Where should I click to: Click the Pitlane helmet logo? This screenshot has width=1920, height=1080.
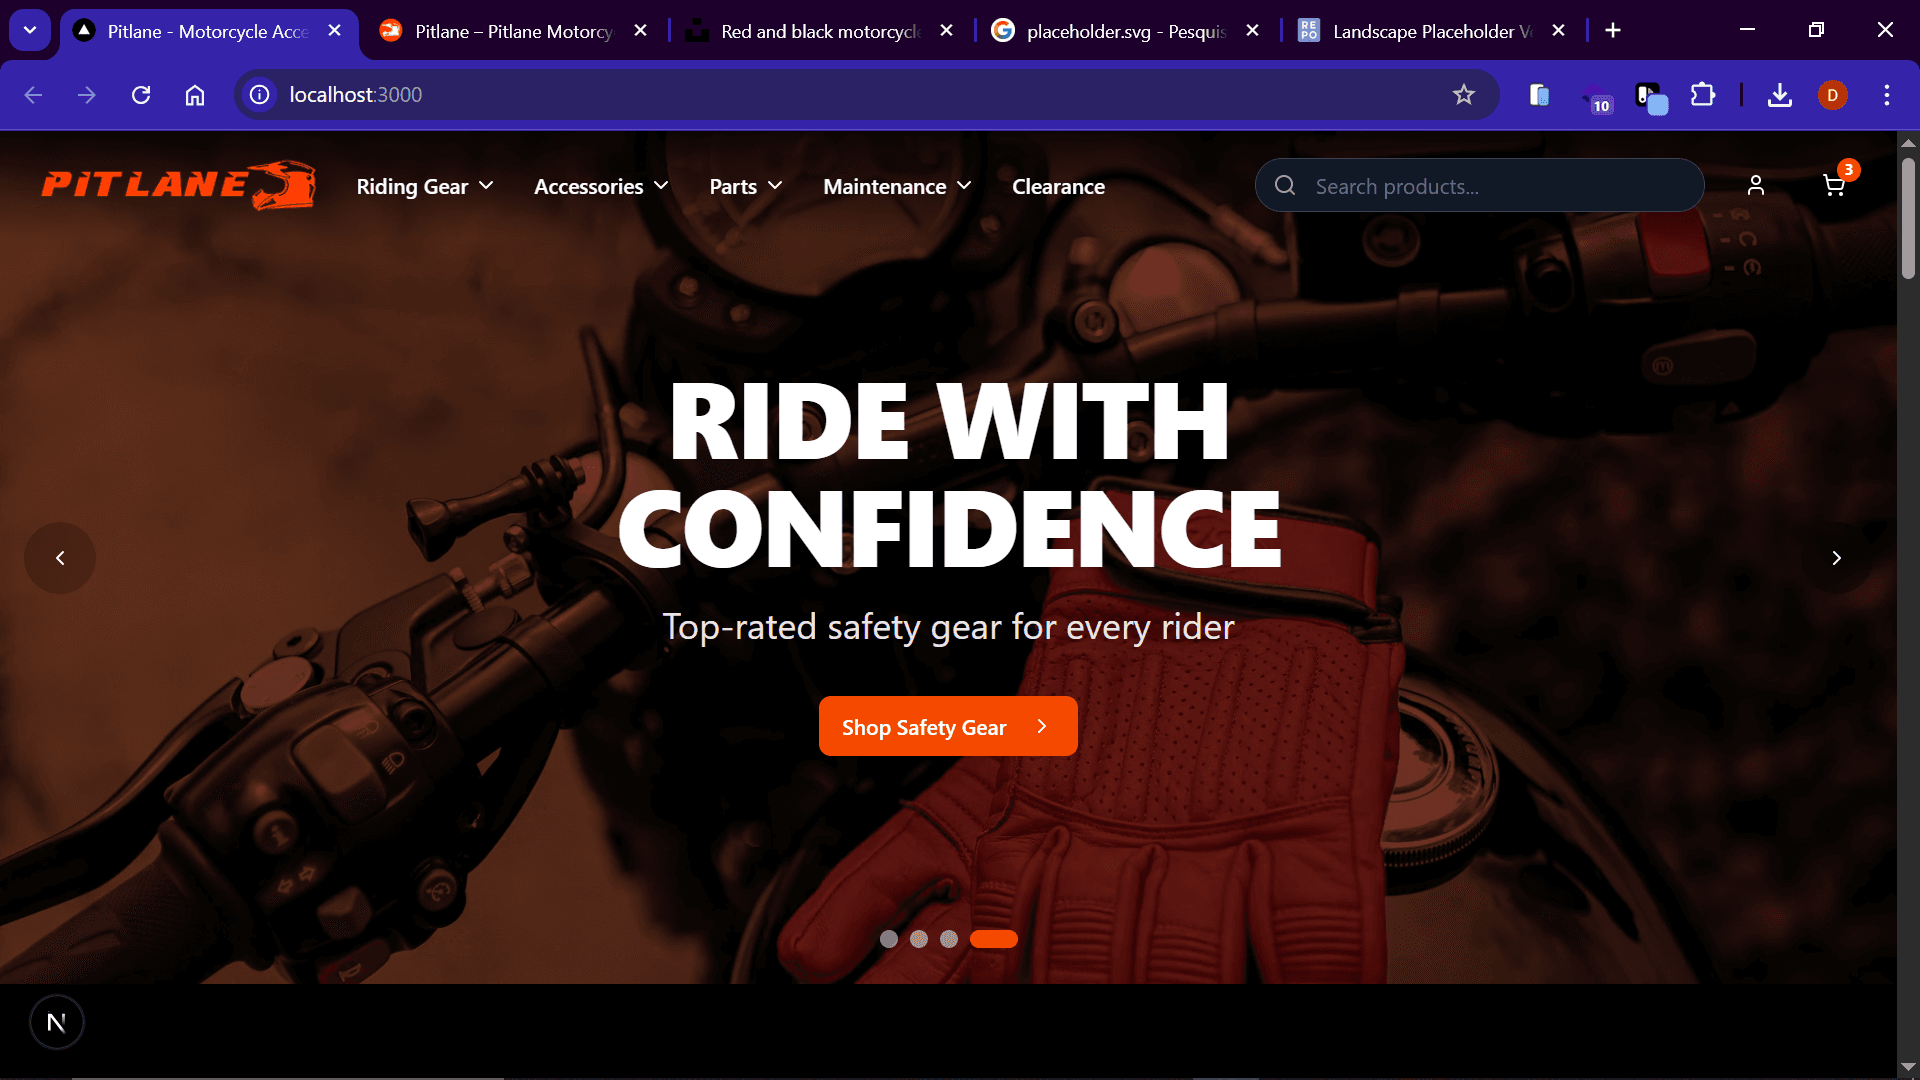(178, 186)
